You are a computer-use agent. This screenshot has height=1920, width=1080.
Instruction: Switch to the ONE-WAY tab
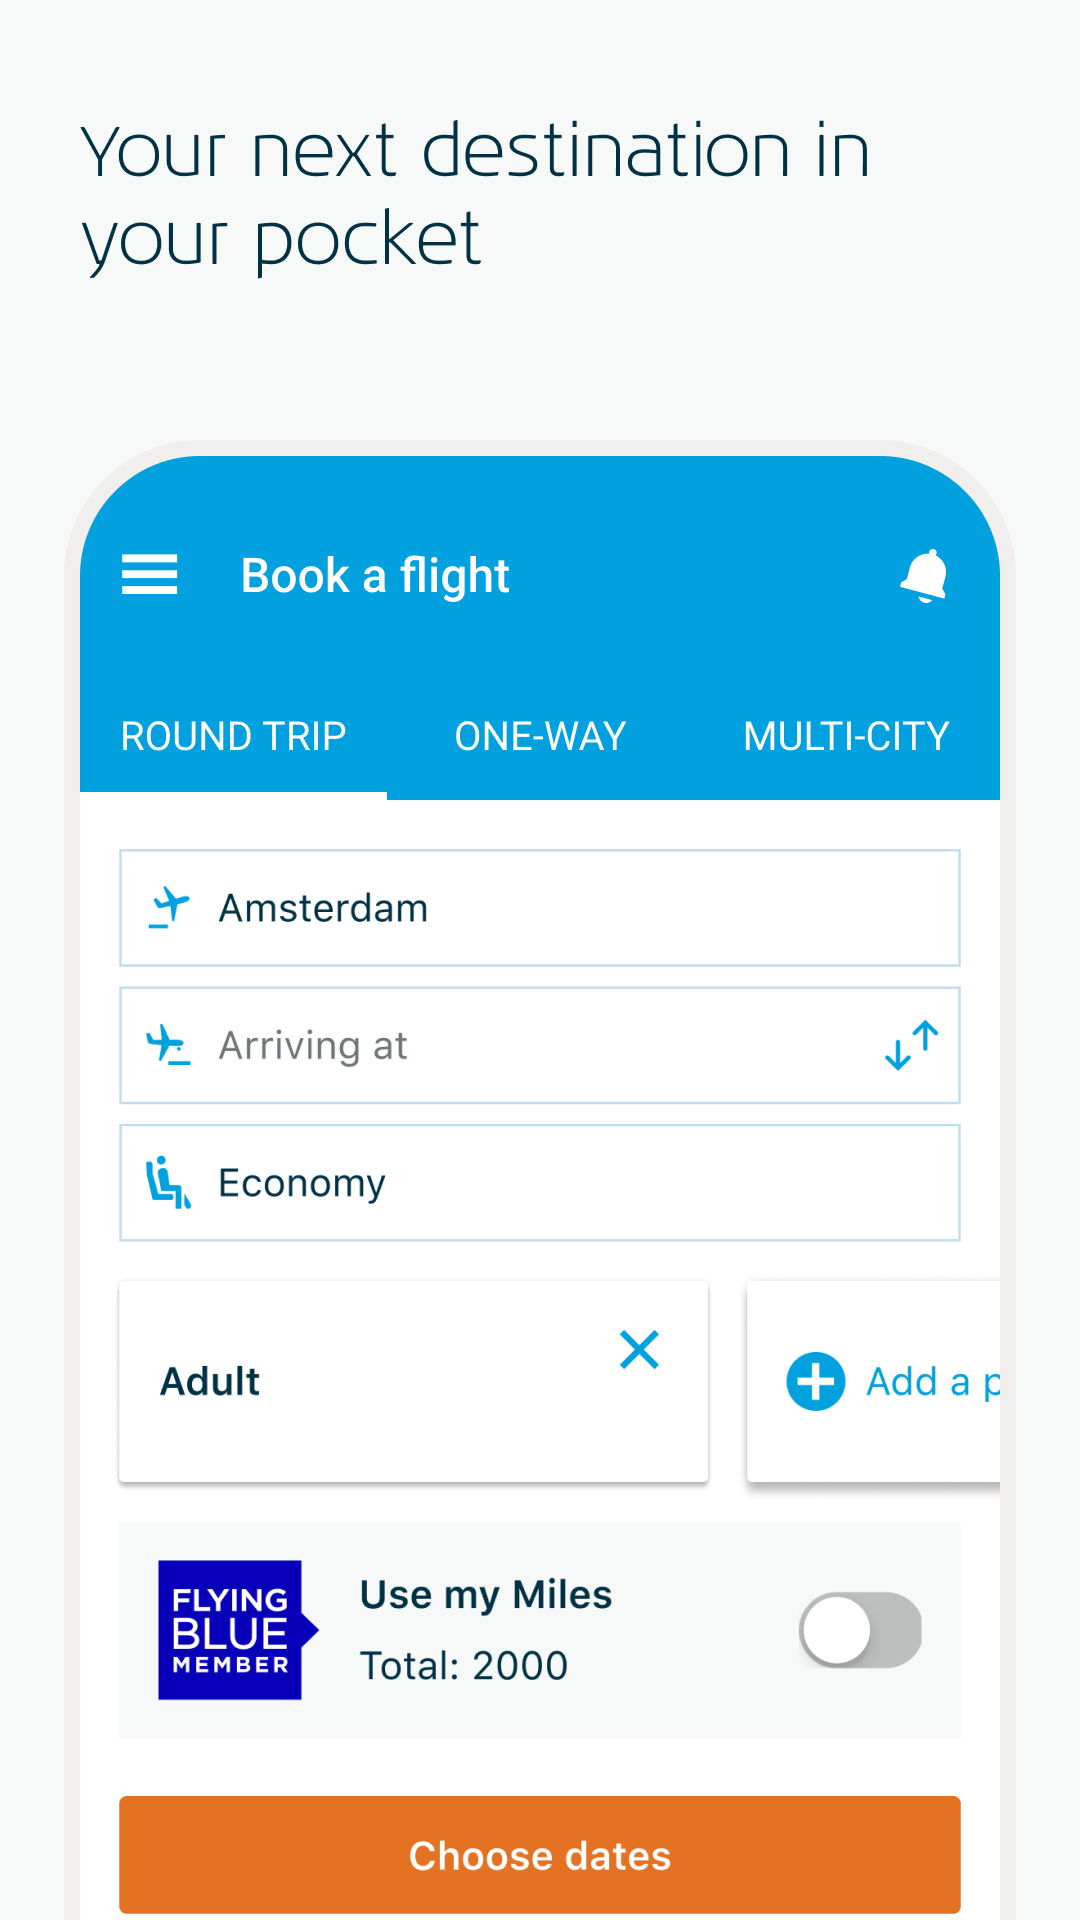click(x=540, y=737)
